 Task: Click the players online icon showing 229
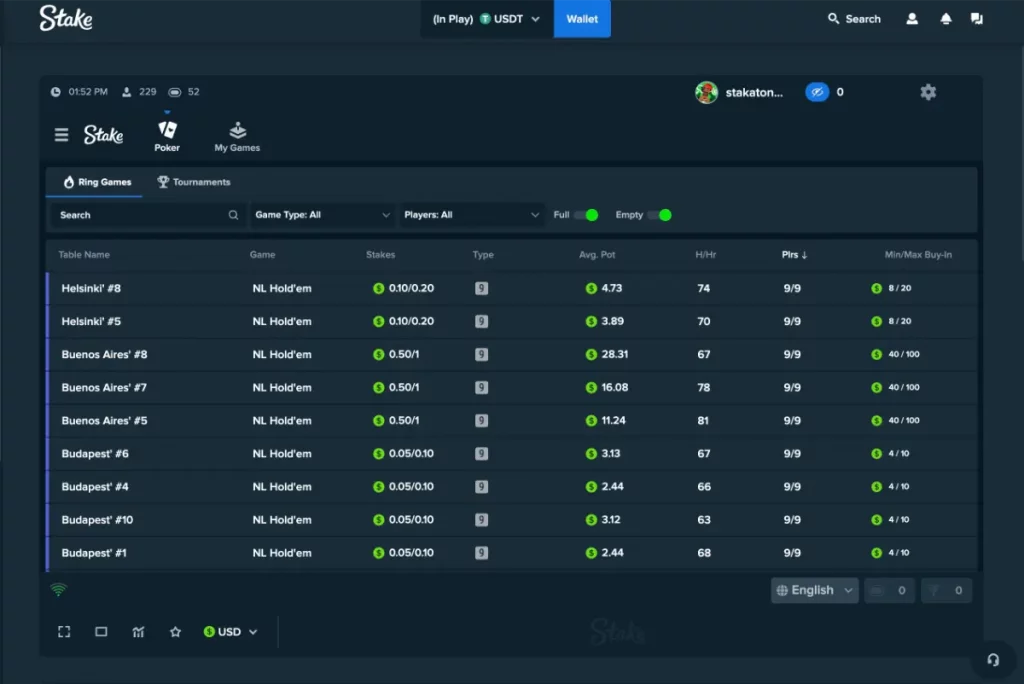pyautogui.click(x=127, y=92)
